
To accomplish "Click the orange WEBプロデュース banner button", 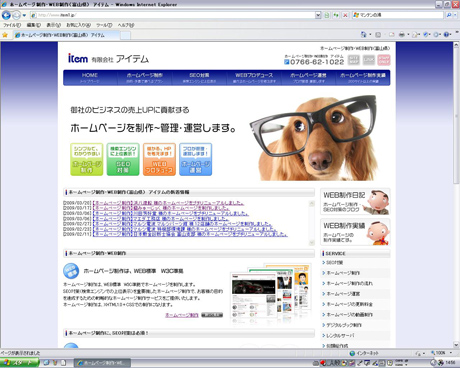I will (159, 159).
